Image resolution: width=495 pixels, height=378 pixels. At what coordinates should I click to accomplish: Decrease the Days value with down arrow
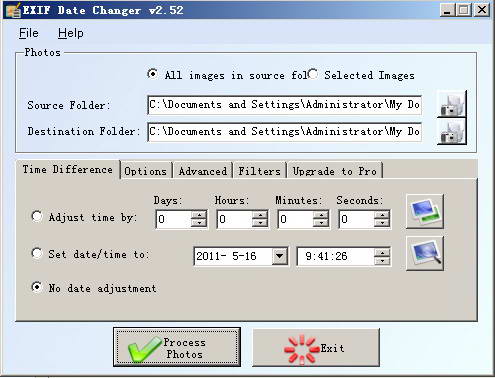(199, 223)
